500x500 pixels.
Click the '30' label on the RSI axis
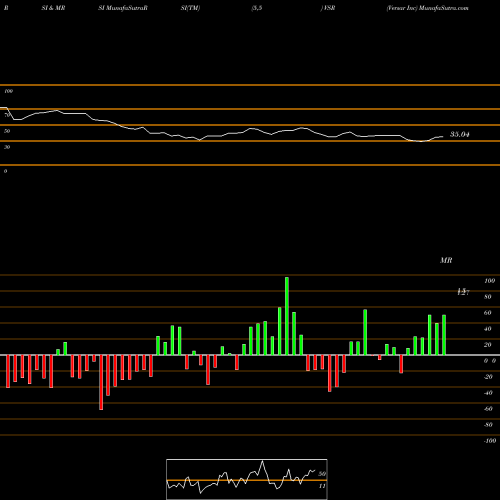point(7,147)
